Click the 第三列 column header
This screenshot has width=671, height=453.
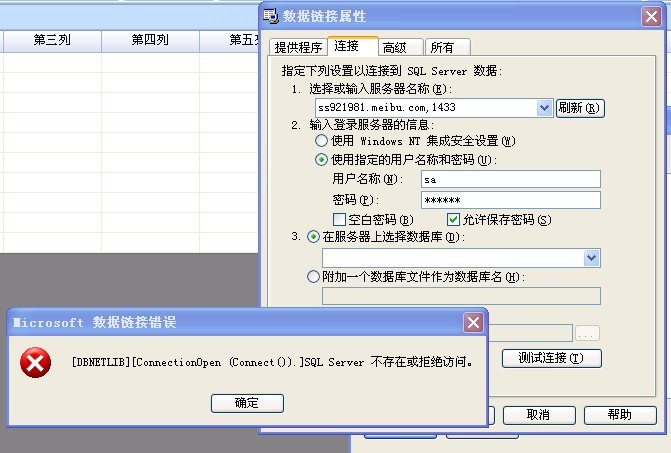coord(52,40)
